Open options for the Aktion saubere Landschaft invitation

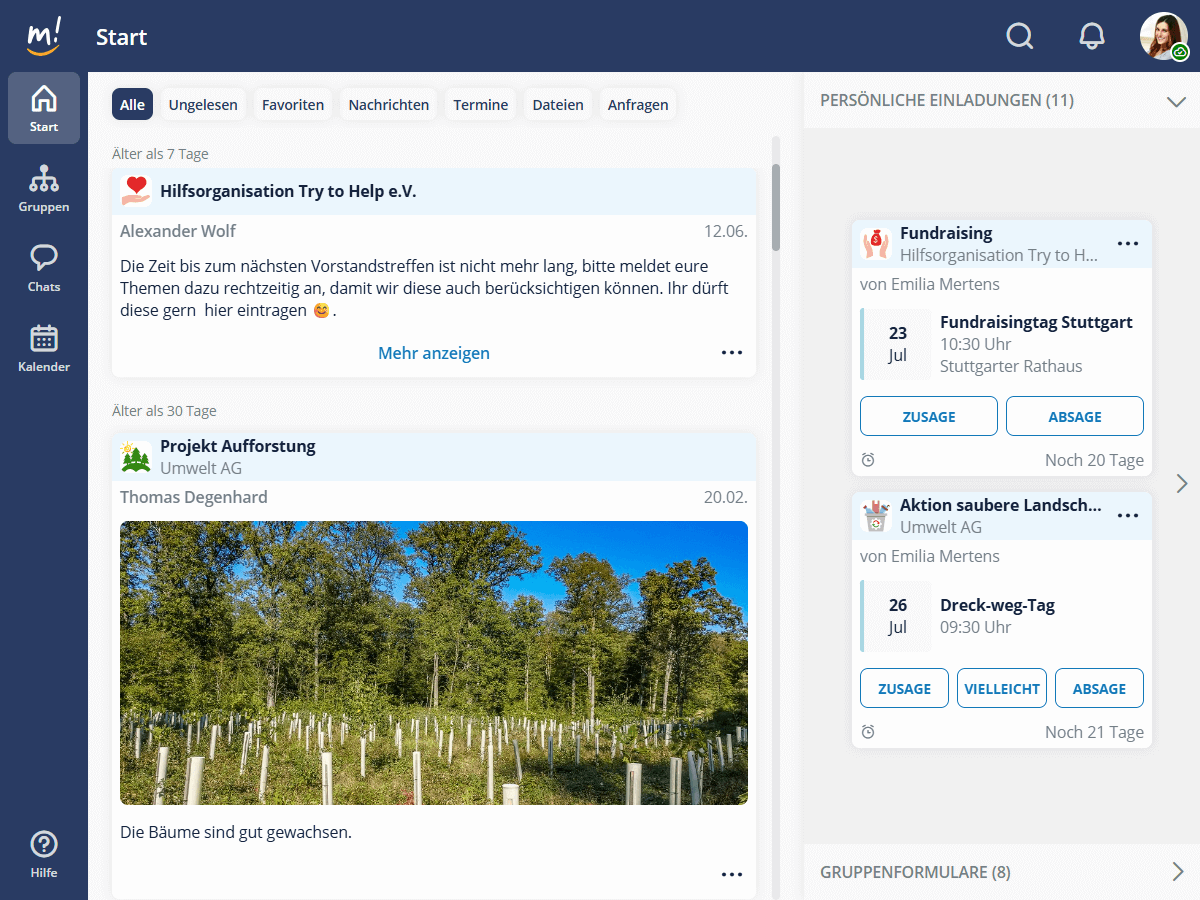[x=1128, y=515]
